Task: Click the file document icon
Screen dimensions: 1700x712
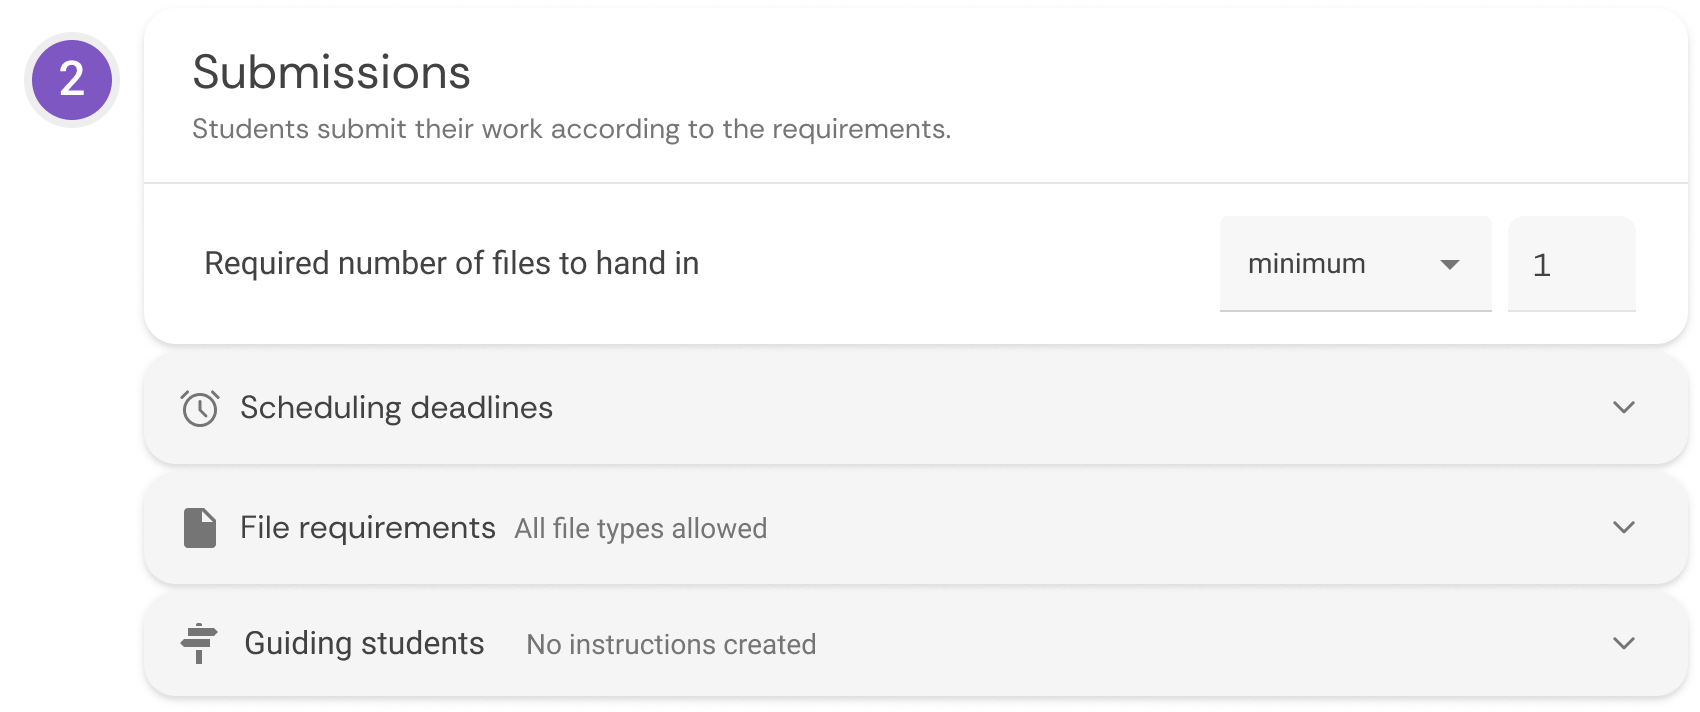Action: (200, 528)
